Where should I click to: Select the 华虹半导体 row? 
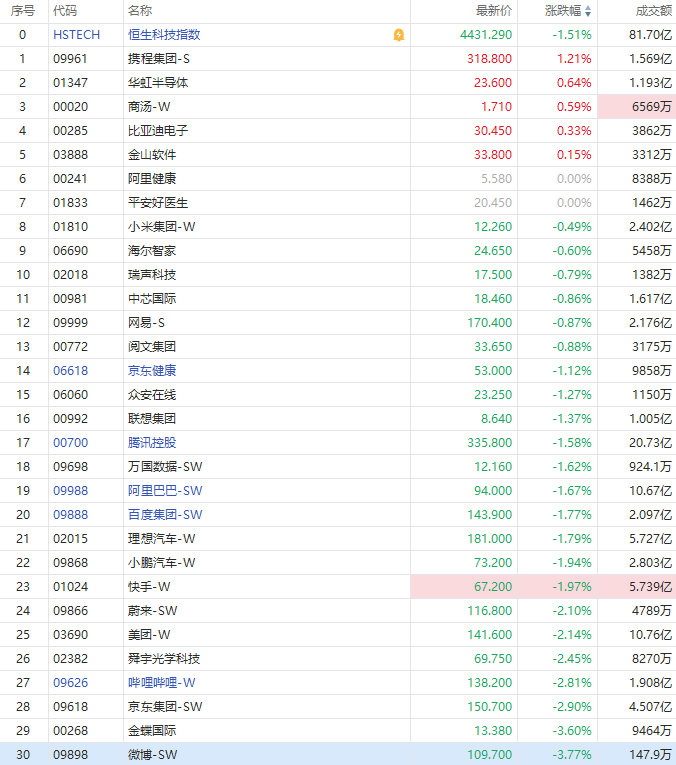click(338, 83)
